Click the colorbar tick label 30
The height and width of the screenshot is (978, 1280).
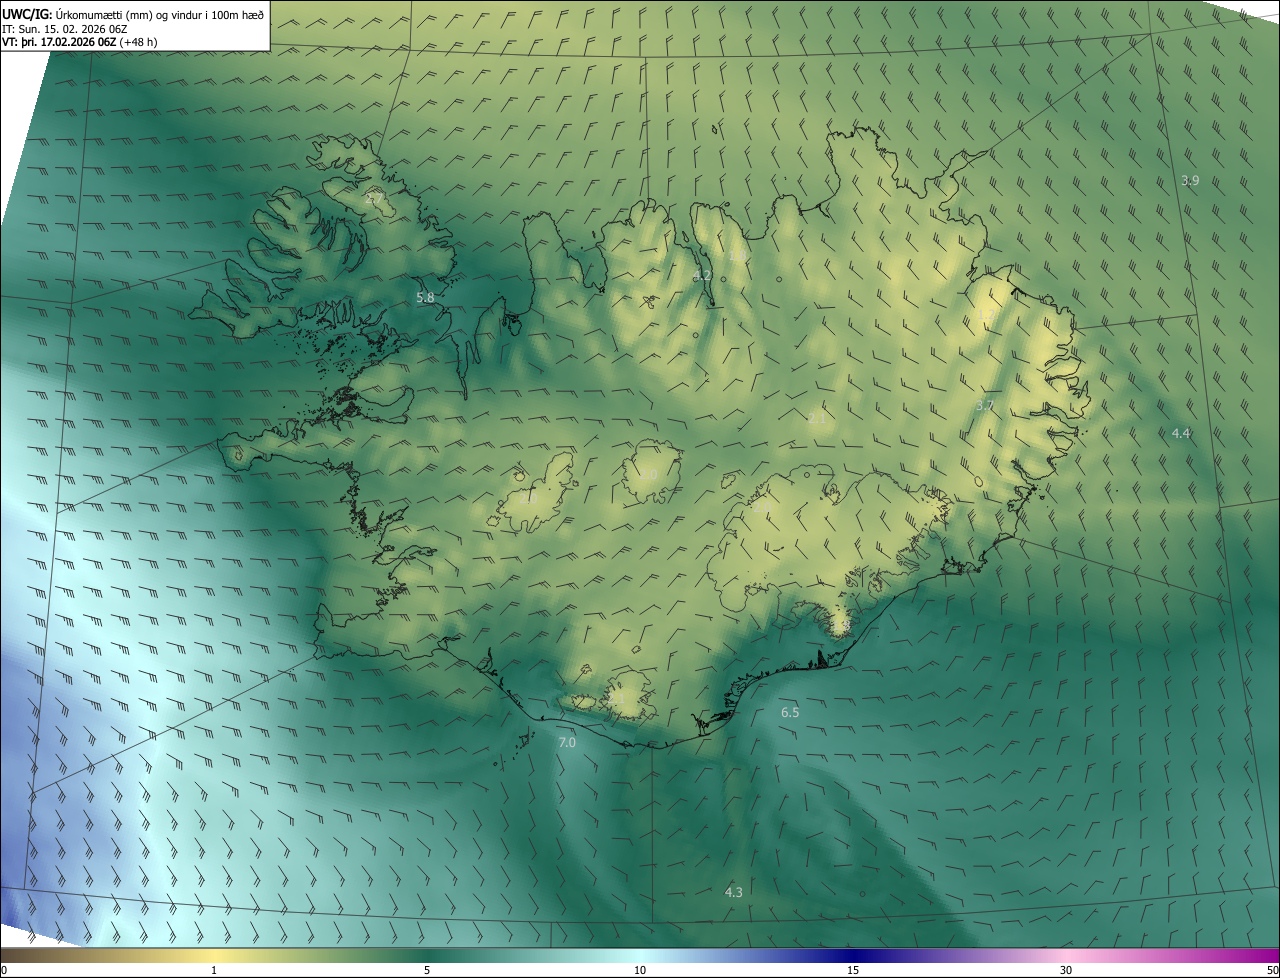[1066, 971]
